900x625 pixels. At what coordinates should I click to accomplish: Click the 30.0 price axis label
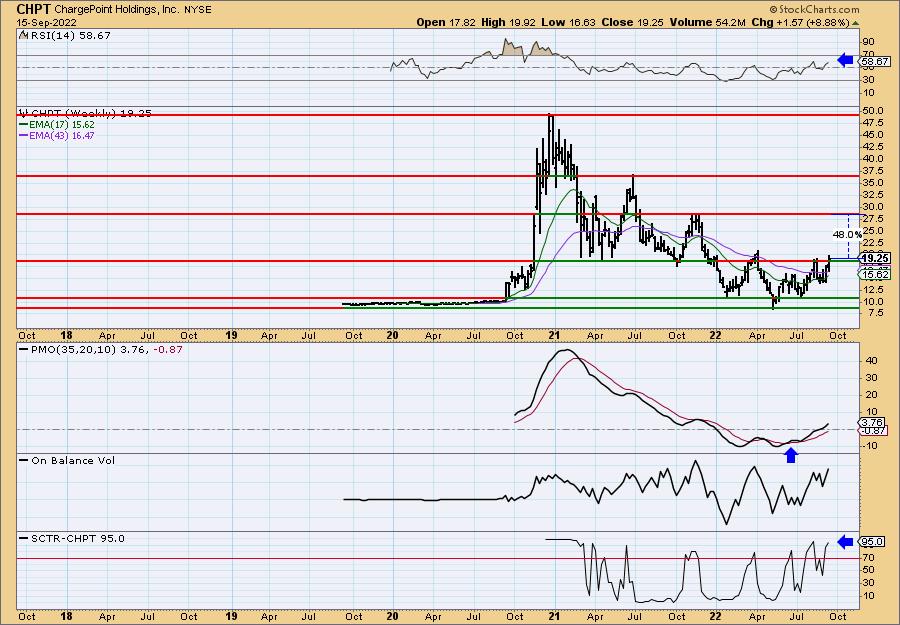click(x=873, y=207)
